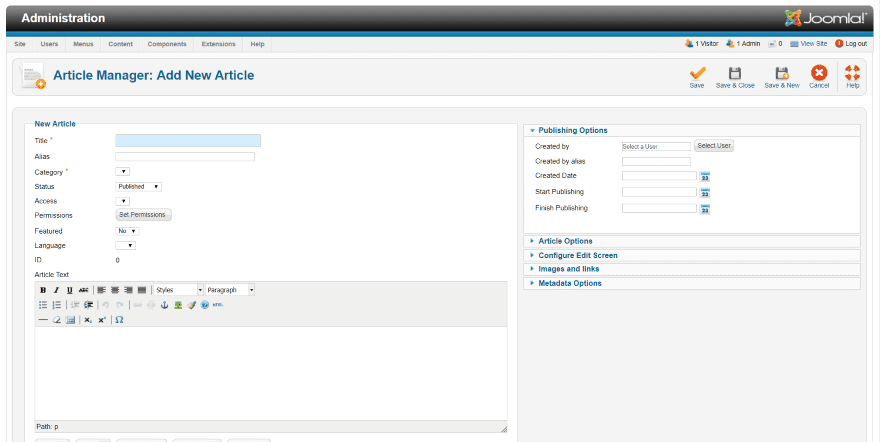Open the Featured dropdown showing No
Image resolution: width=880 pixels, height=442 pixels.
(127, 231)
